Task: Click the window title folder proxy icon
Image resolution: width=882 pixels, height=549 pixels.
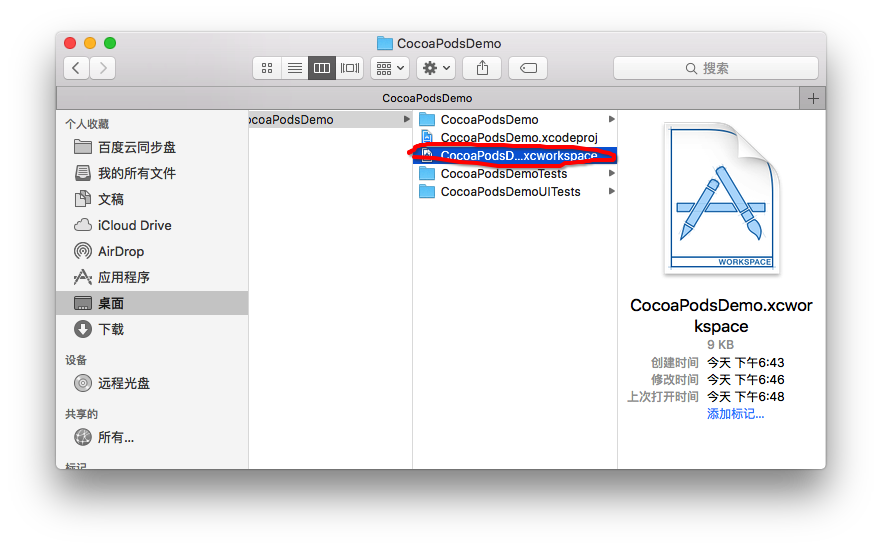Action: tap(385, 43)
